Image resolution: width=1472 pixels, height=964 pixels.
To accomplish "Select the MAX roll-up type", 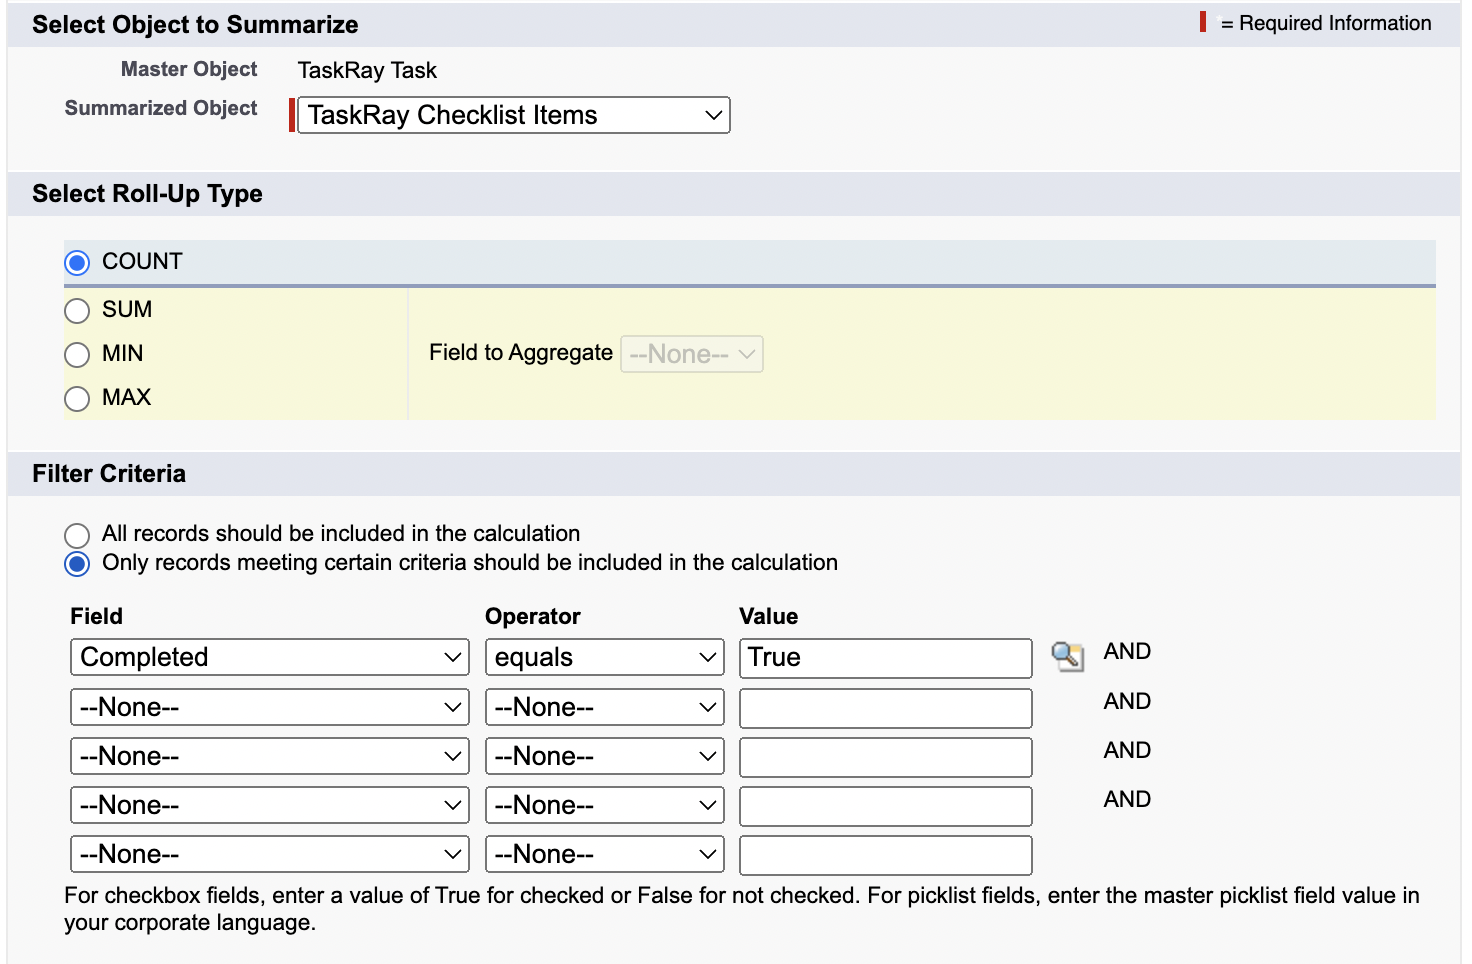I will point(77,399).
